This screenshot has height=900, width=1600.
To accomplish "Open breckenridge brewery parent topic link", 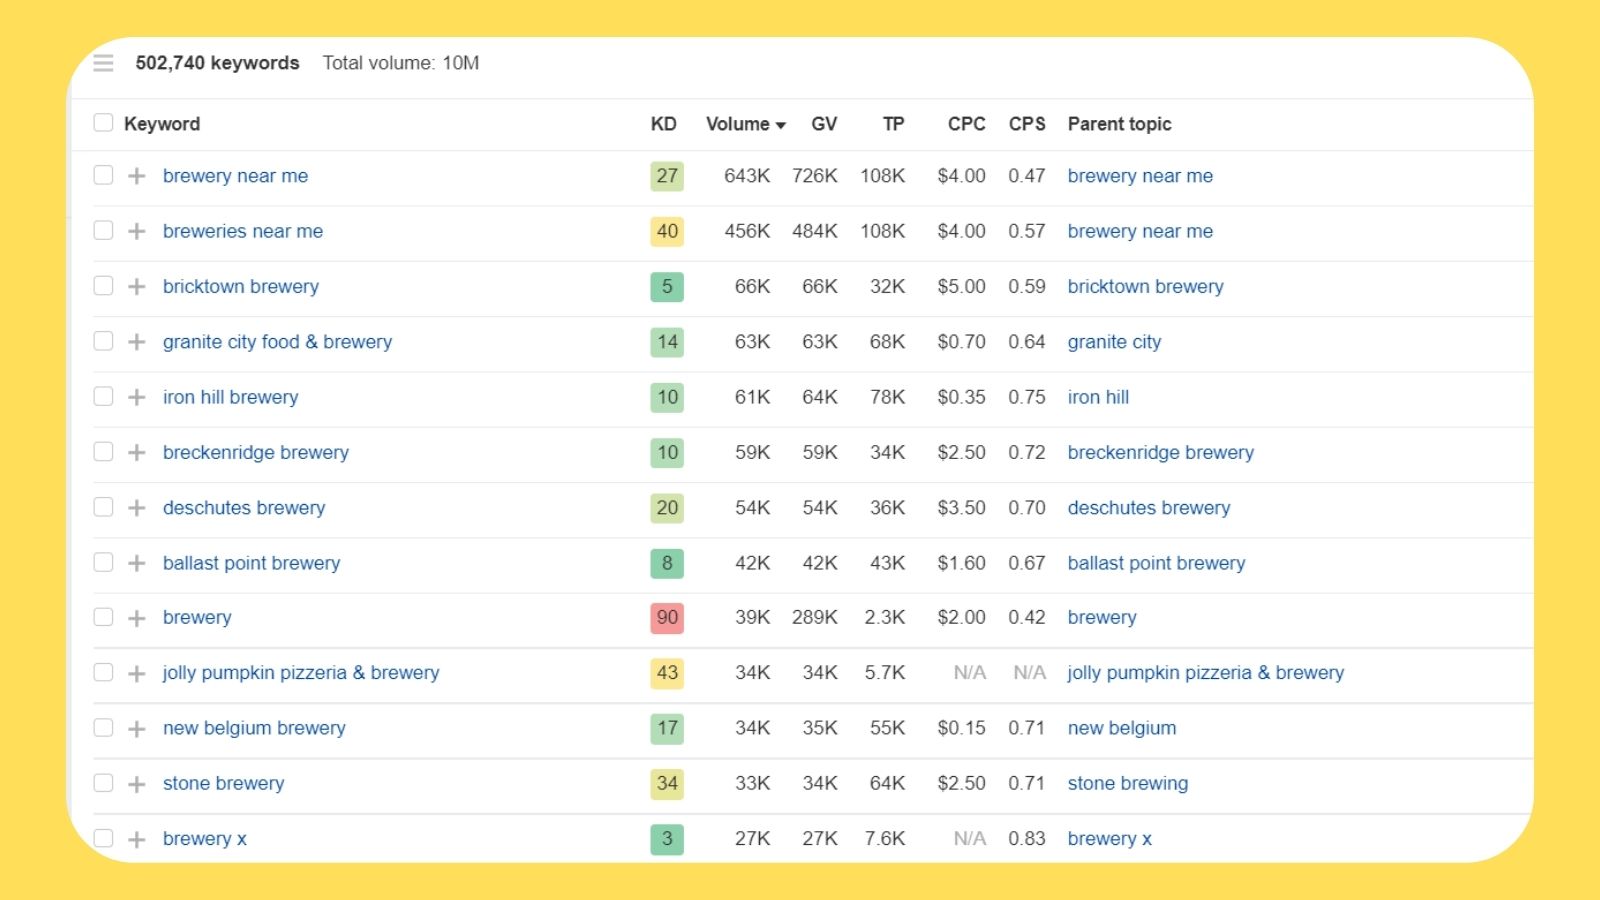I will [x=1160, y=452].
